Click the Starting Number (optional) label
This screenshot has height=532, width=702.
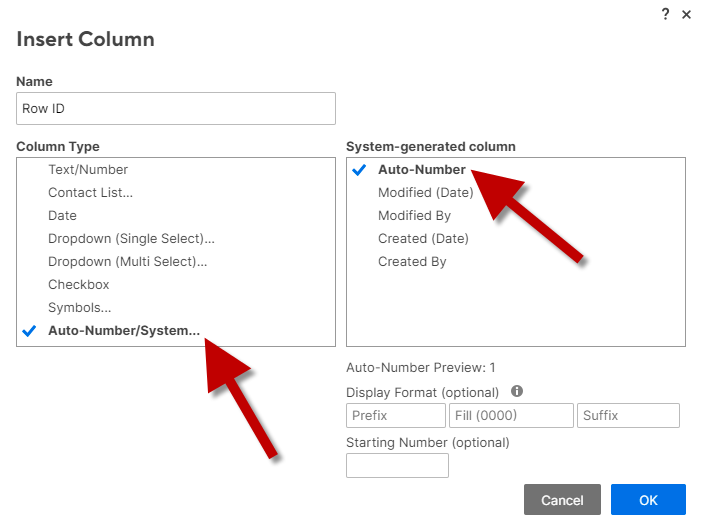pyautogui.click(x=428, y=443)
